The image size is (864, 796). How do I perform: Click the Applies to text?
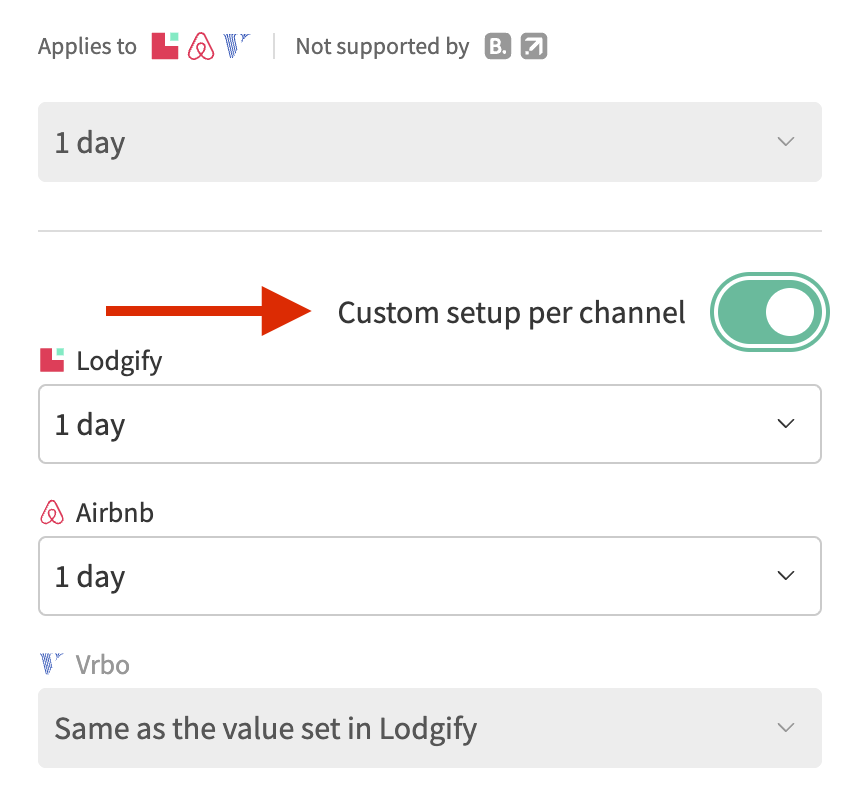tap(87, 47)
